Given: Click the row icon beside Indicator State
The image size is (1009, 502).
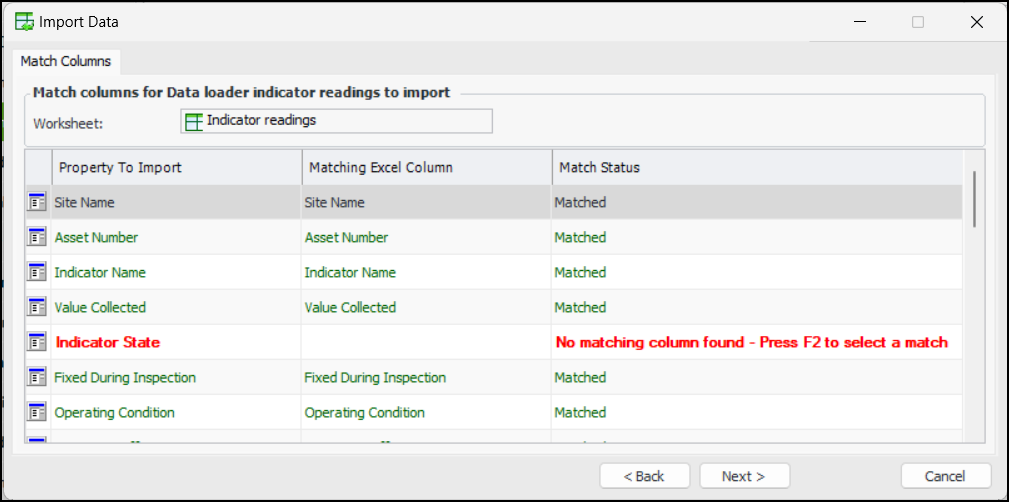Looking at the screenshot, I should point(37,342).
